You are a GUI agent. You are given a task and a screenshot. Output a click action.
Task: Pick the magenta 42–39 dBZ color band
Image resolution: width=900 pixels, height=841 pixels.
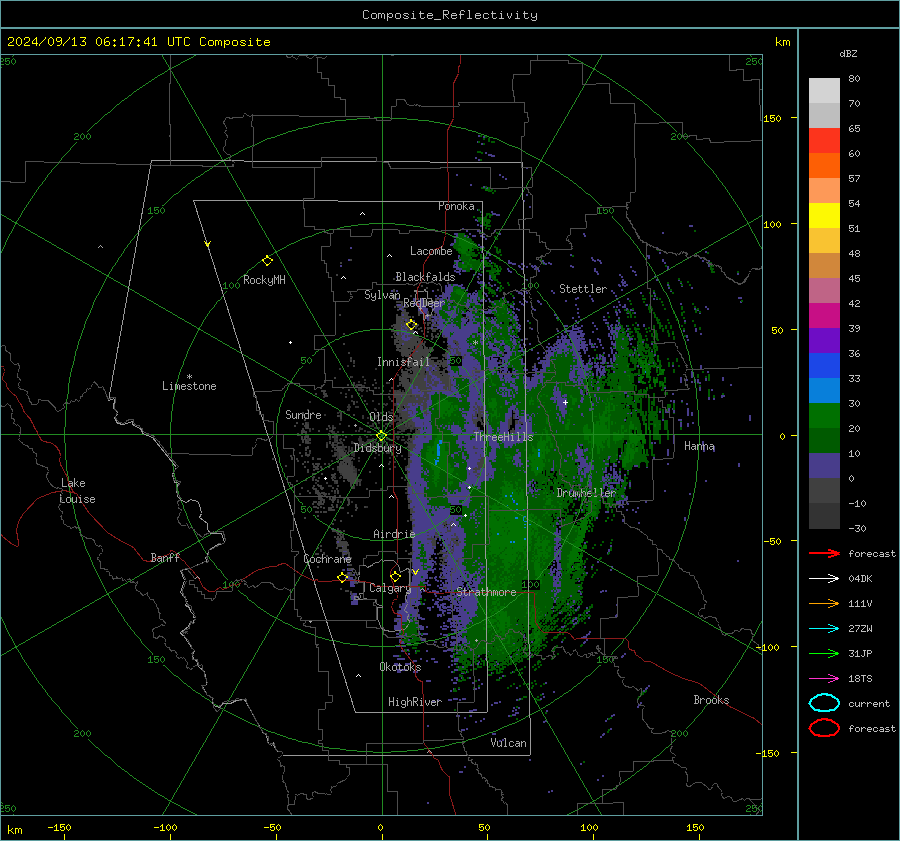tap(824, 316)
